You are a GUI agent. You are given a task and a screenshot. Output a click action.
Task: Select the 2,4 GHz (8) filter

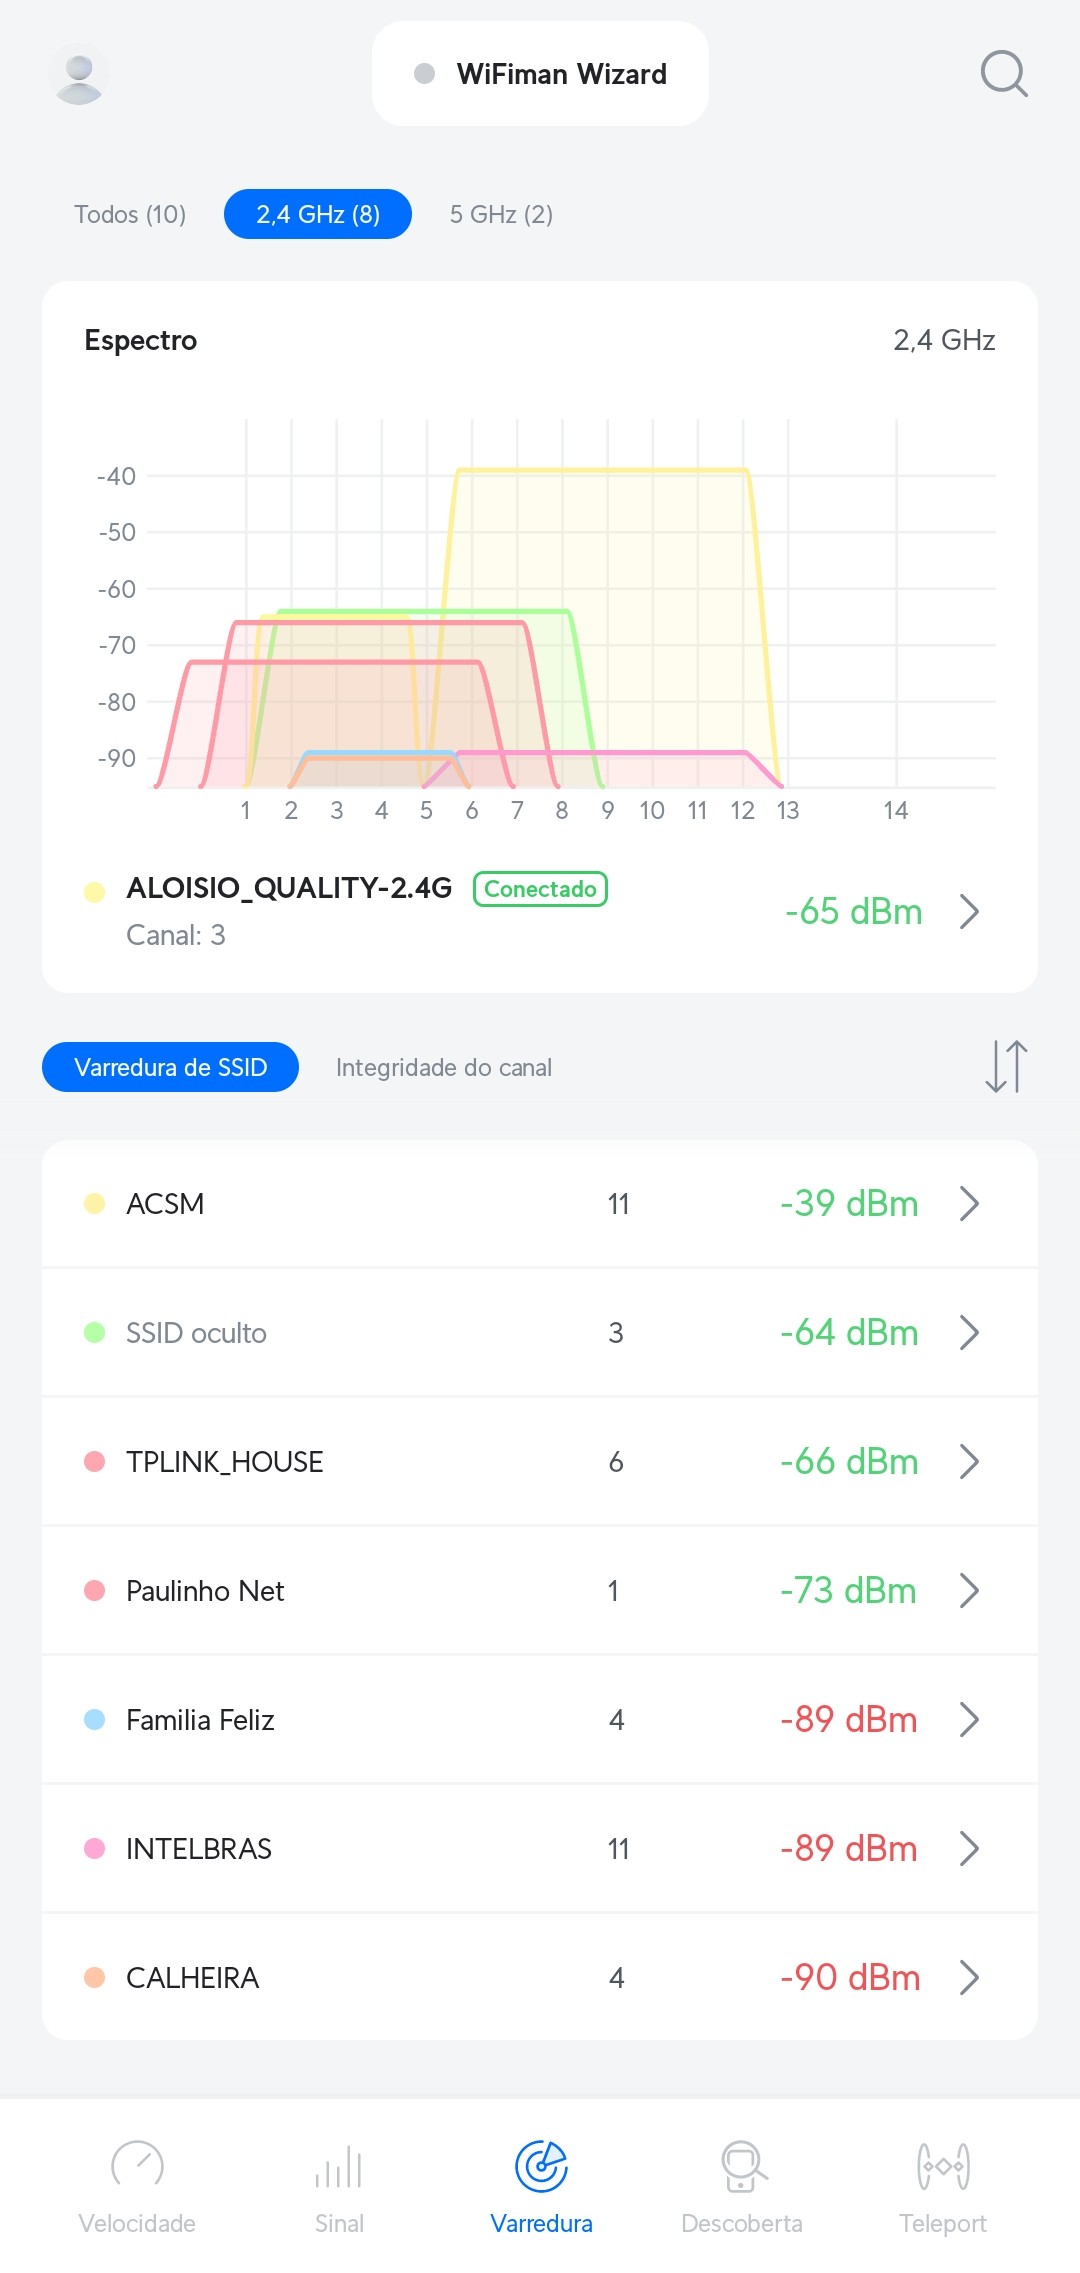(x=318, y=214)
